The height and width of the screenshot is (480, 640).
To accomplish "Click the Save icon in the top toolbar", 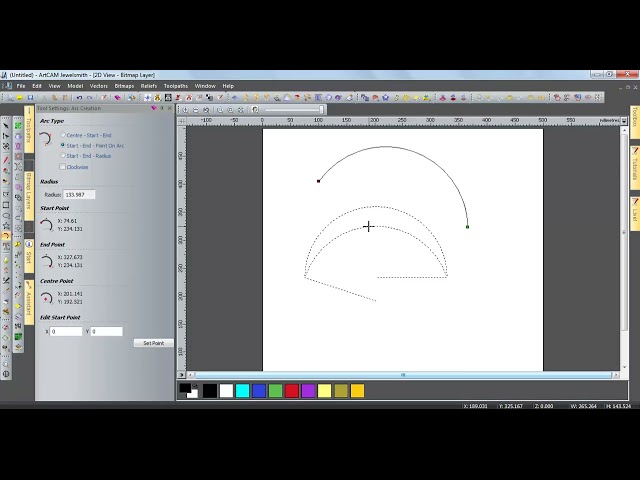I will [30, 98].
